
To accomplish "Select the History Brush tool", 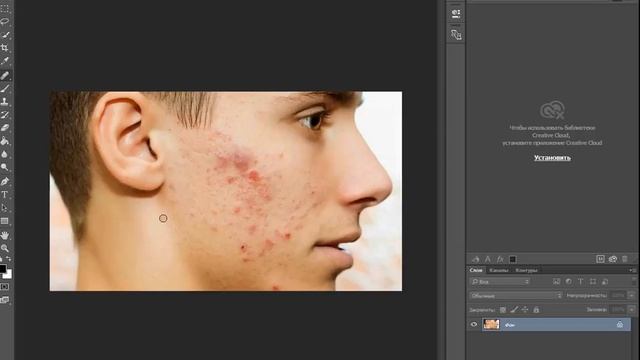I will coord(4,115).
